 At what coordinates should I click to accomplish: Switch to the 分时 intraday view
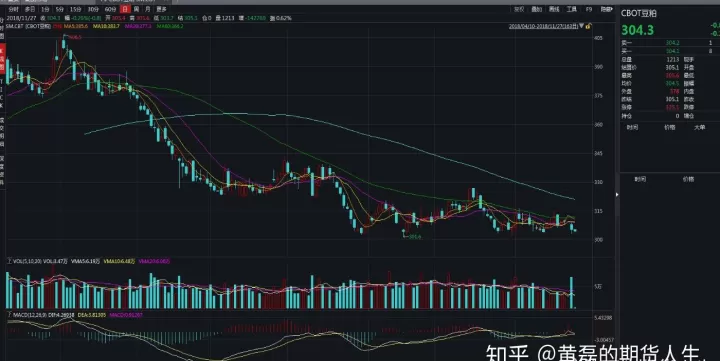click(13, 9)
